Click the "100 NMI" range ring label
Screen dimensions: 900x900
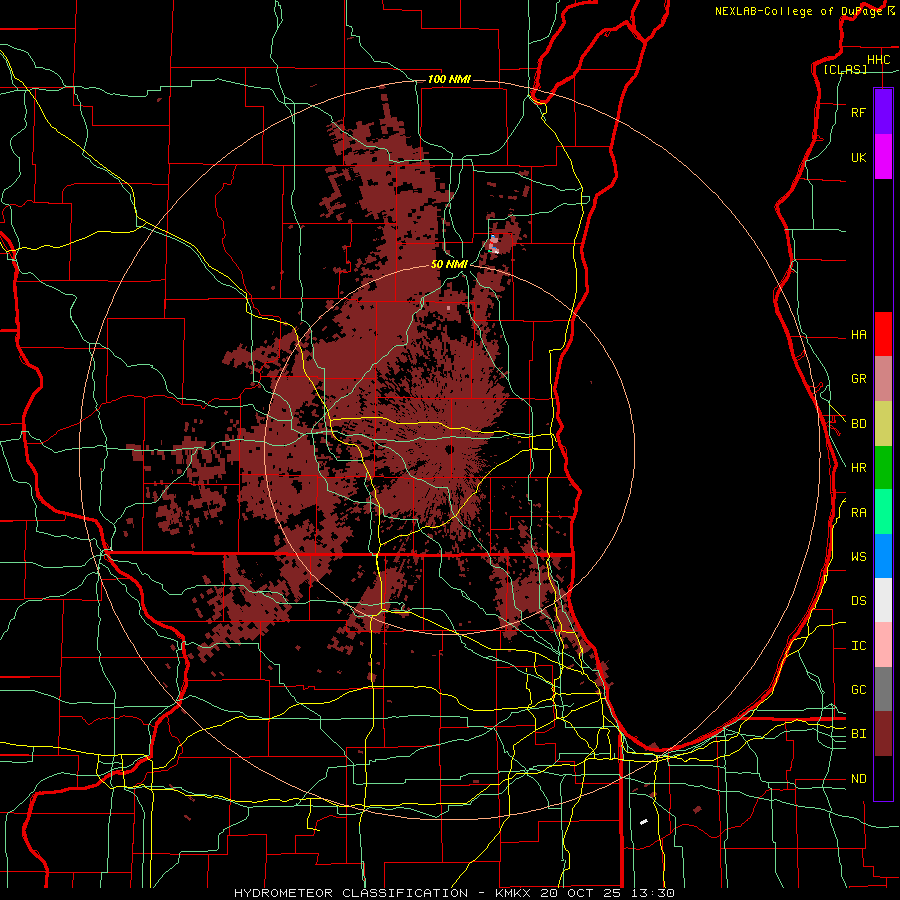coord(449,79)
